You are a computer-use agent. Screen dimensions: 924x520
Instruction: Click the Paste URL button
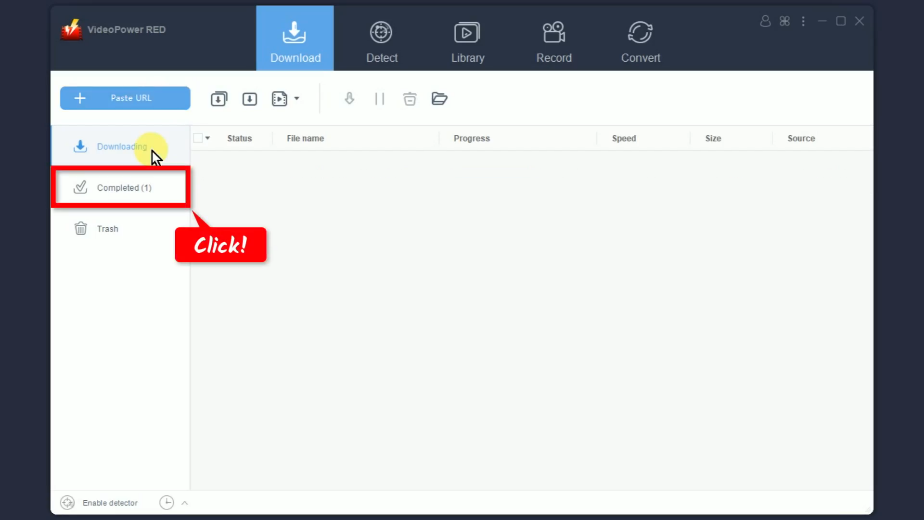coord(125,98)
